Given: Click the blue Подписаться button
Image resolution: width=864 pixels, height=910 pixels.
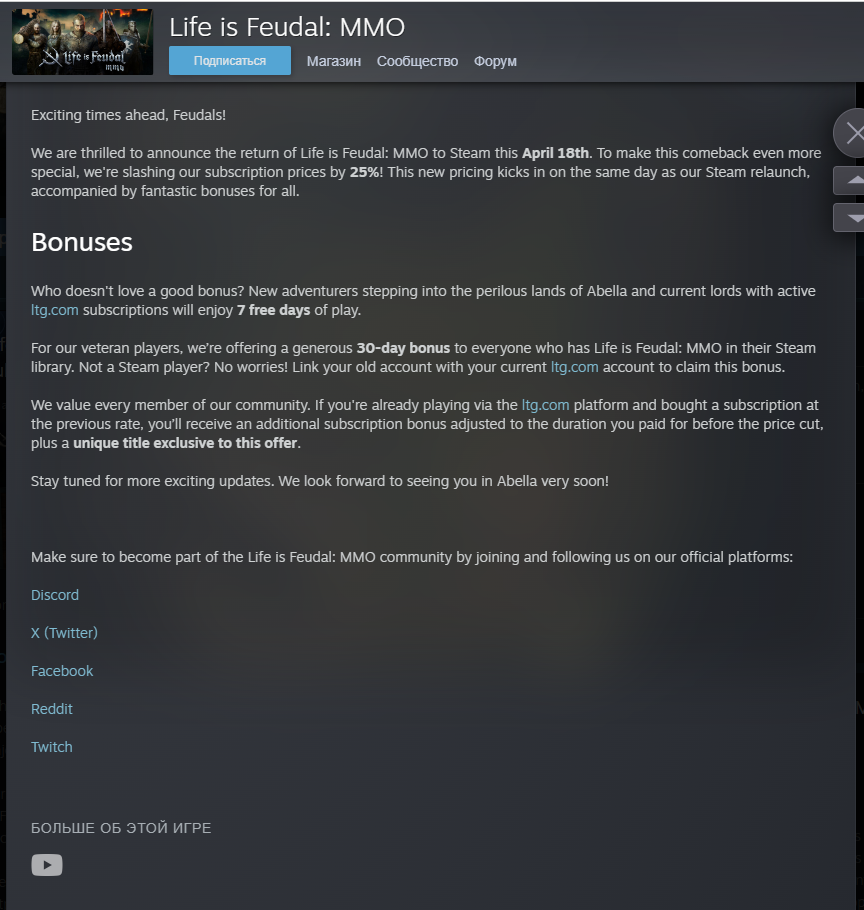Looking at the screenshot, I should 230,60.
